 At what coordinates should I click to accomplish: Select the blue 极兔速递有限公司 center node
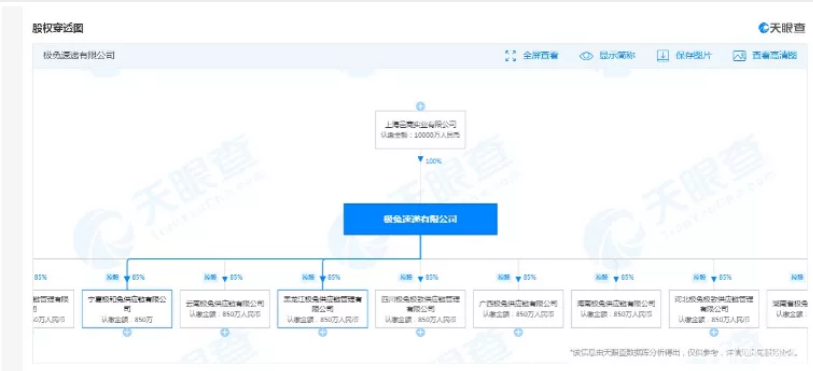(x=420, y=219)
